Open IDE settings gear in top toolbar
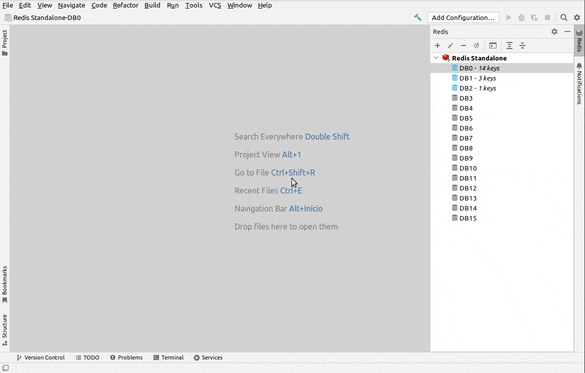The height and width of the screenshot is (373, 585). (577, 18)
